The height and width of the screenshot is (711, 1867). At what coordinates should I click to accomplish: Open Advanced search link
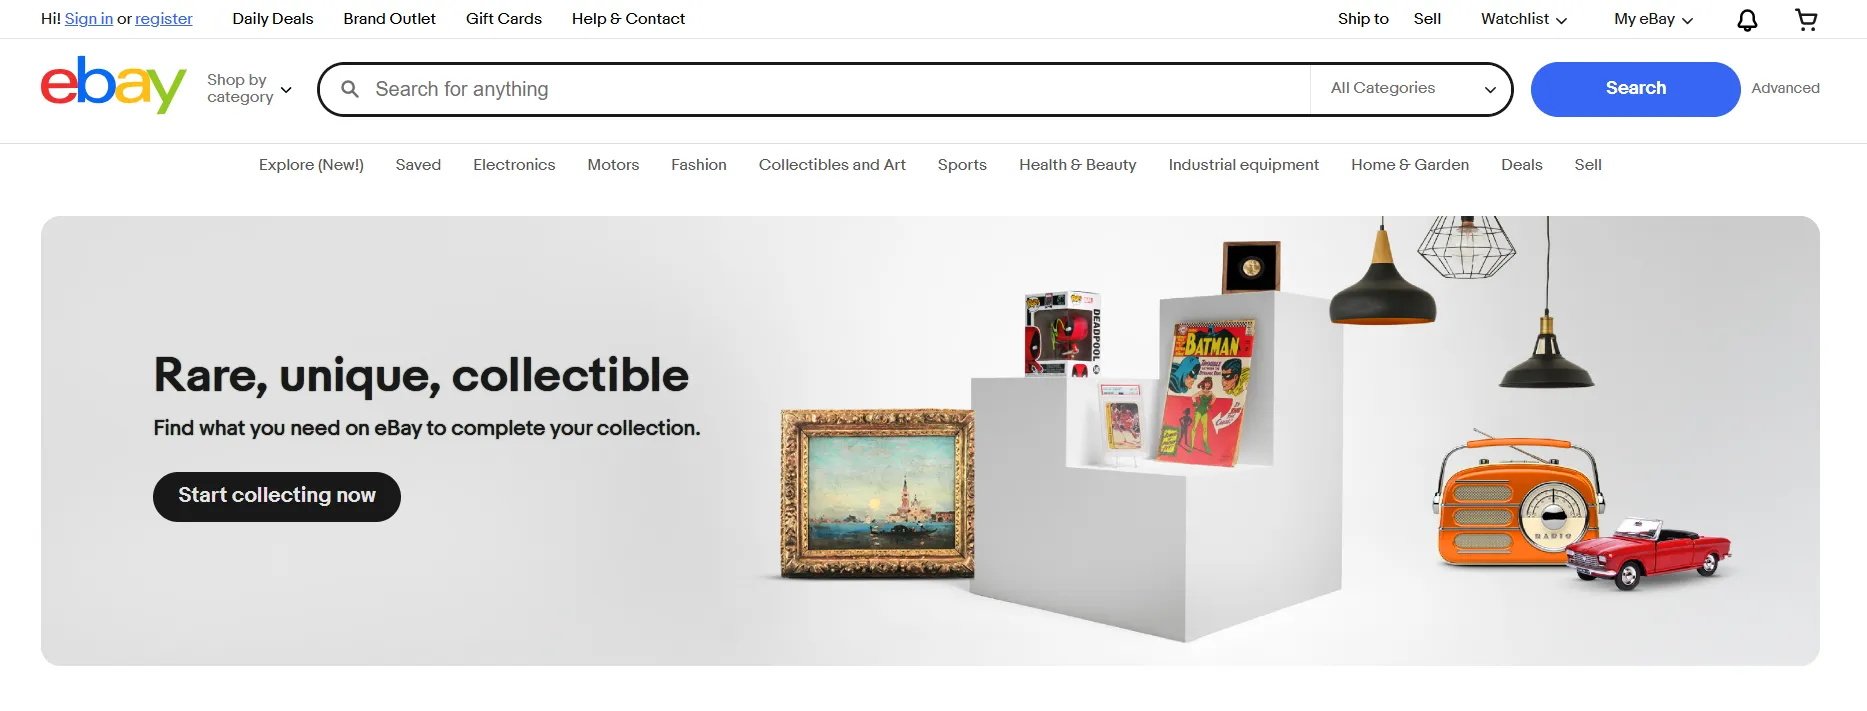[x=1785, y=88]
